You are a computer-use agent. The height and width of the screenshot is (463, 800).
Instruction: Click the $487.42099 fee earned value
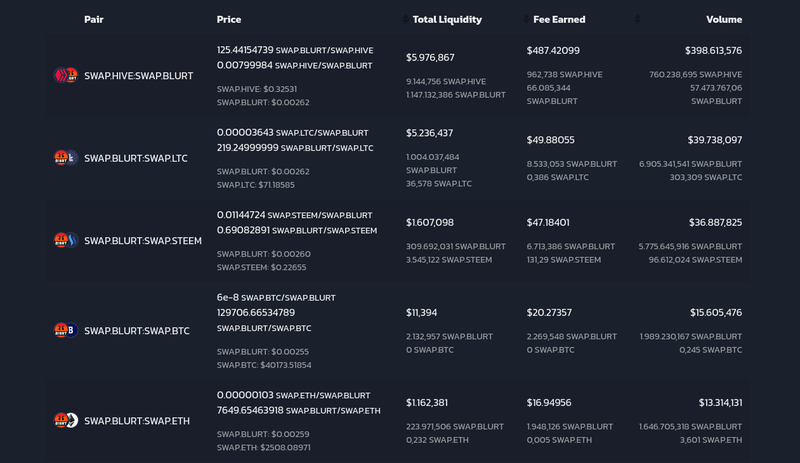[553, 50]
